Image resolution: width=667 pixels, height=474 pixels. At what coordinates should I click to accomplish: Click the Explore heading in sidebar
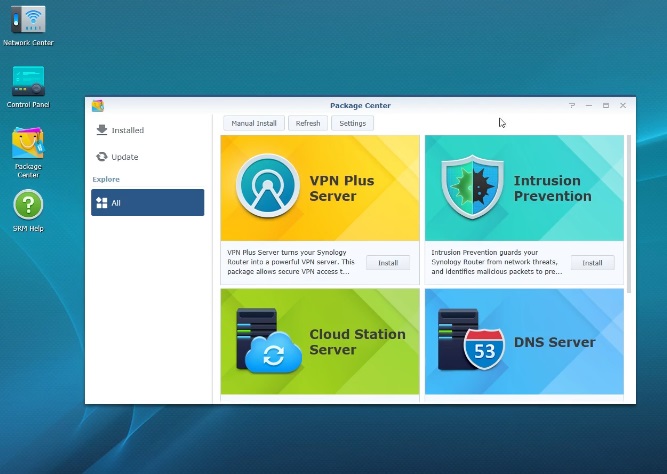pyautogui.click(x=106, y=180)
